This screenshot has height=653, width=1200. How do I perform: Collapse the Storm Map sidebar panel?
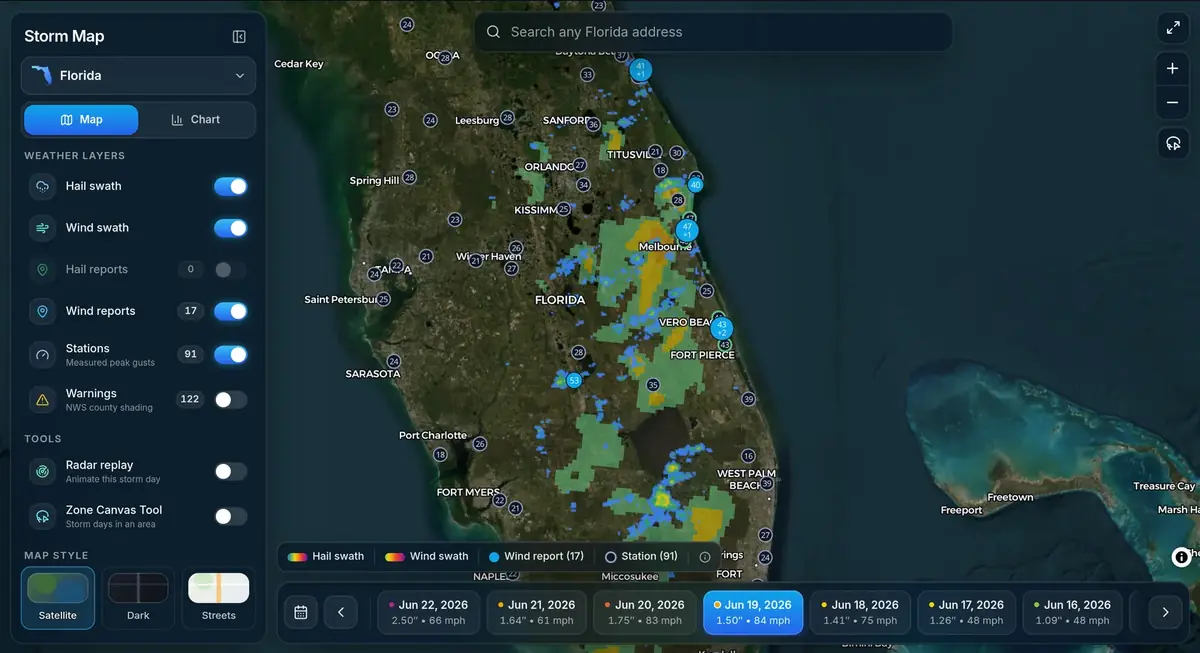239,37
